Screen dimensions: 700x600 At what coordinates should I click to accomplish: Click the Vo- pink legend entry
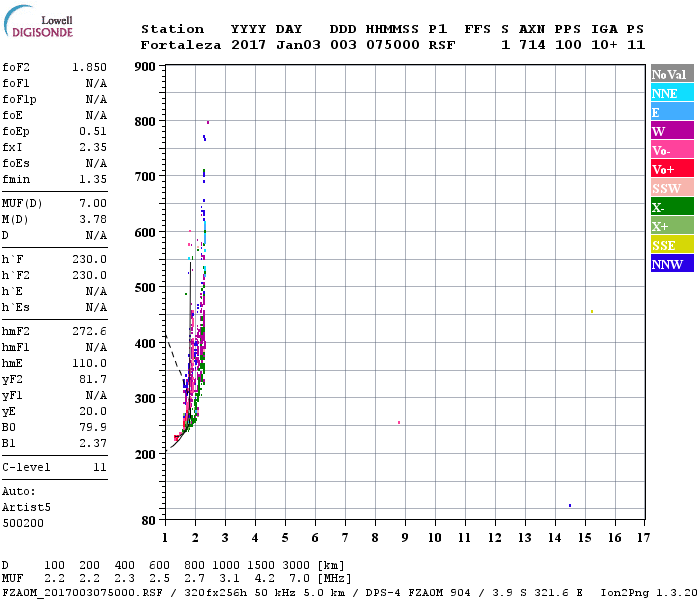click(672, 150)
